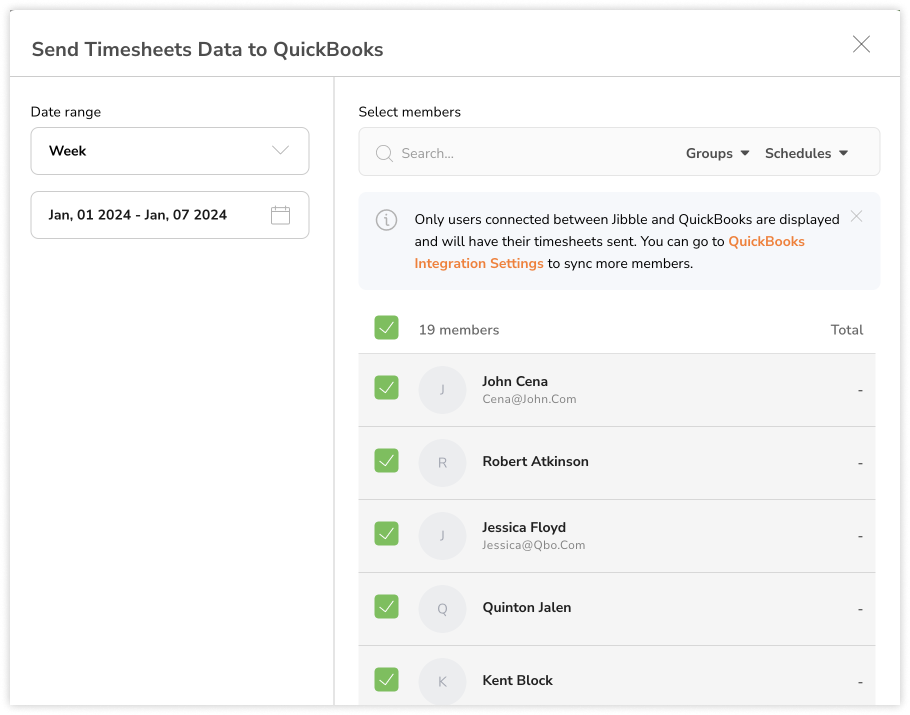Click Quinton Jalen's Q avatar
The width and height of the screenshot is (910, 715).
442,609
